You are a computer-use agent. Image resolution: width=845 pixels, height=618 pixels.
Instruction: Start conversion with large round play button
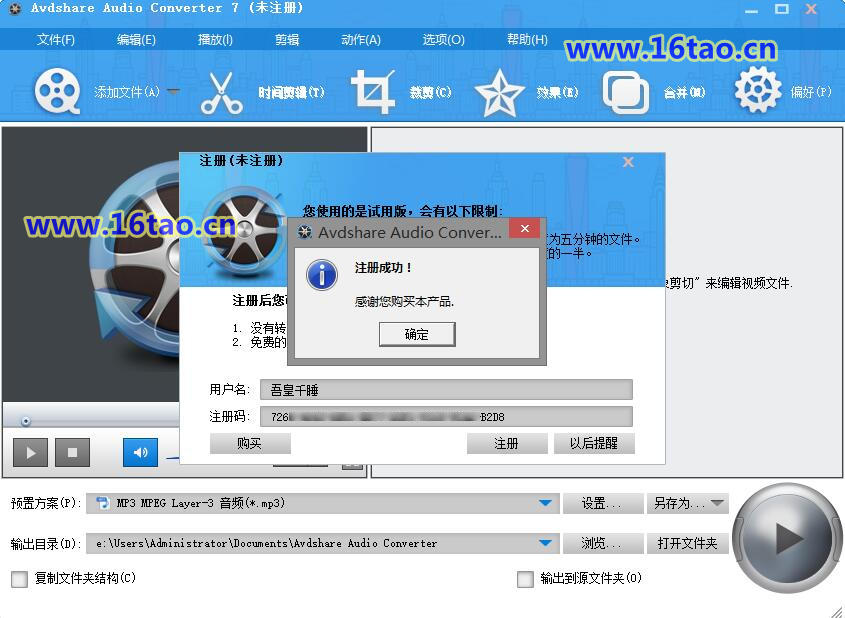(788, 538)
